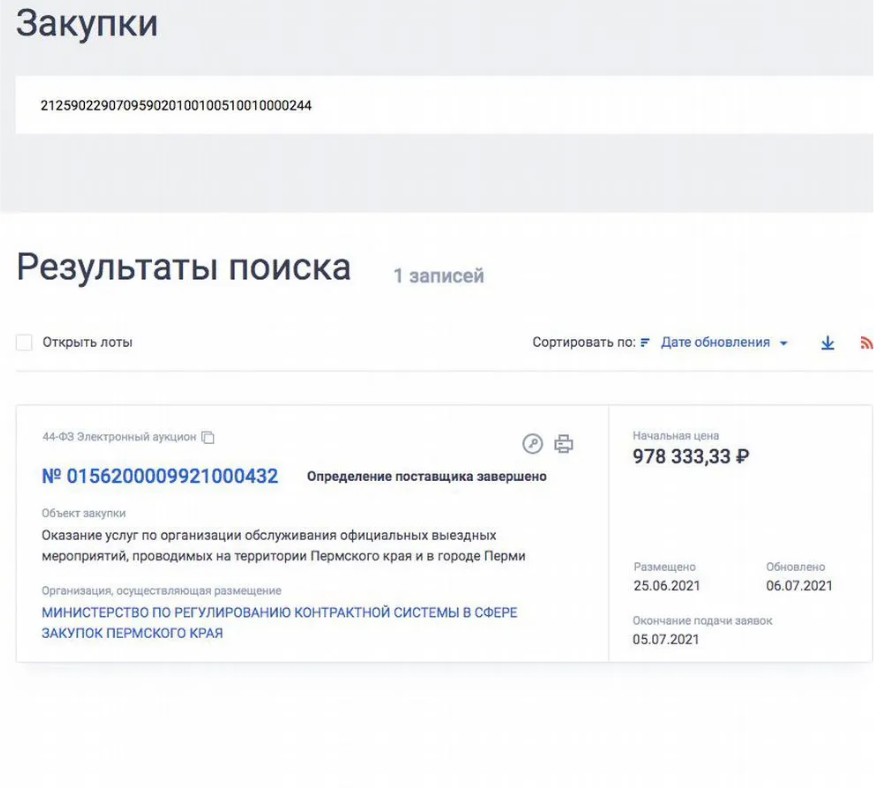Download the search results

click(x=827, y=343)
